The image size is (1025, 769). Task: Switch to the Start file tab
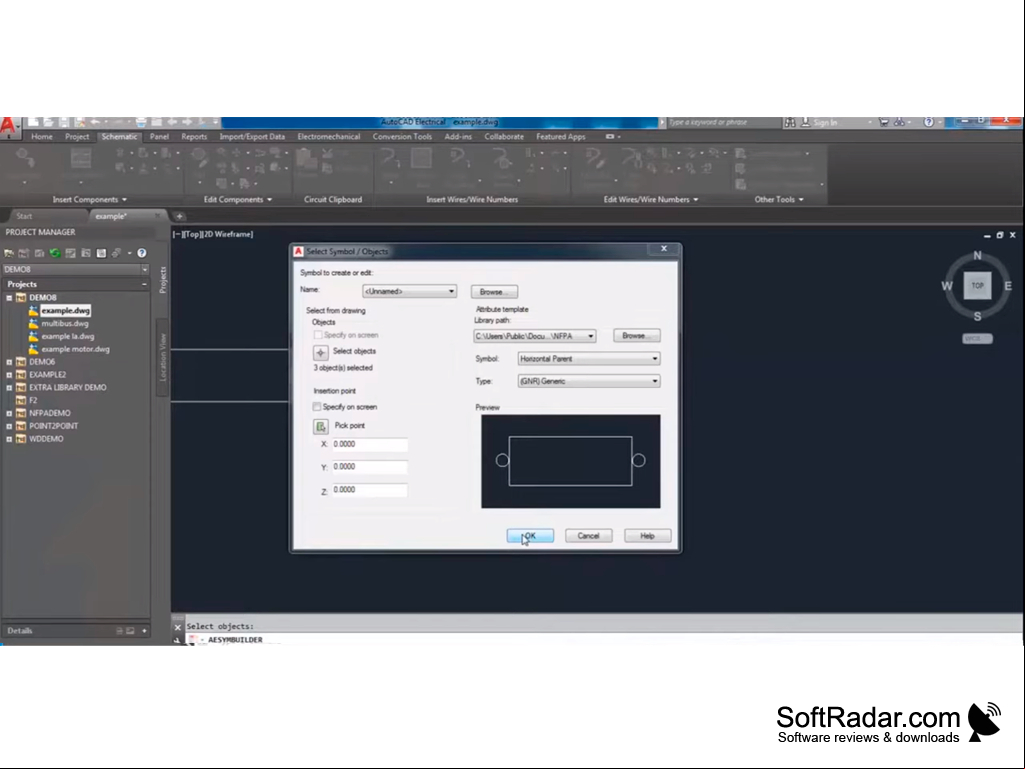click(x=24, y=216)
